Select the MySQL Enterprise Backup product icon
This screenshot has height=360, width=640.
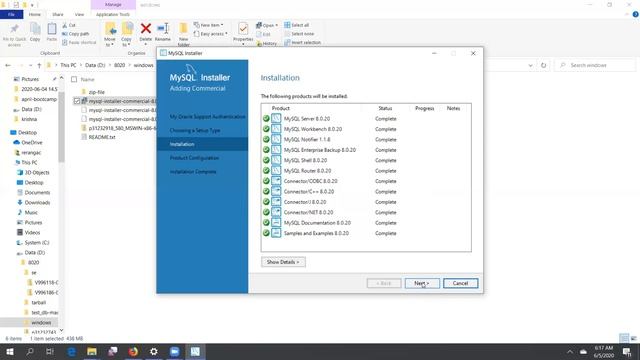(x=276, y=150)
